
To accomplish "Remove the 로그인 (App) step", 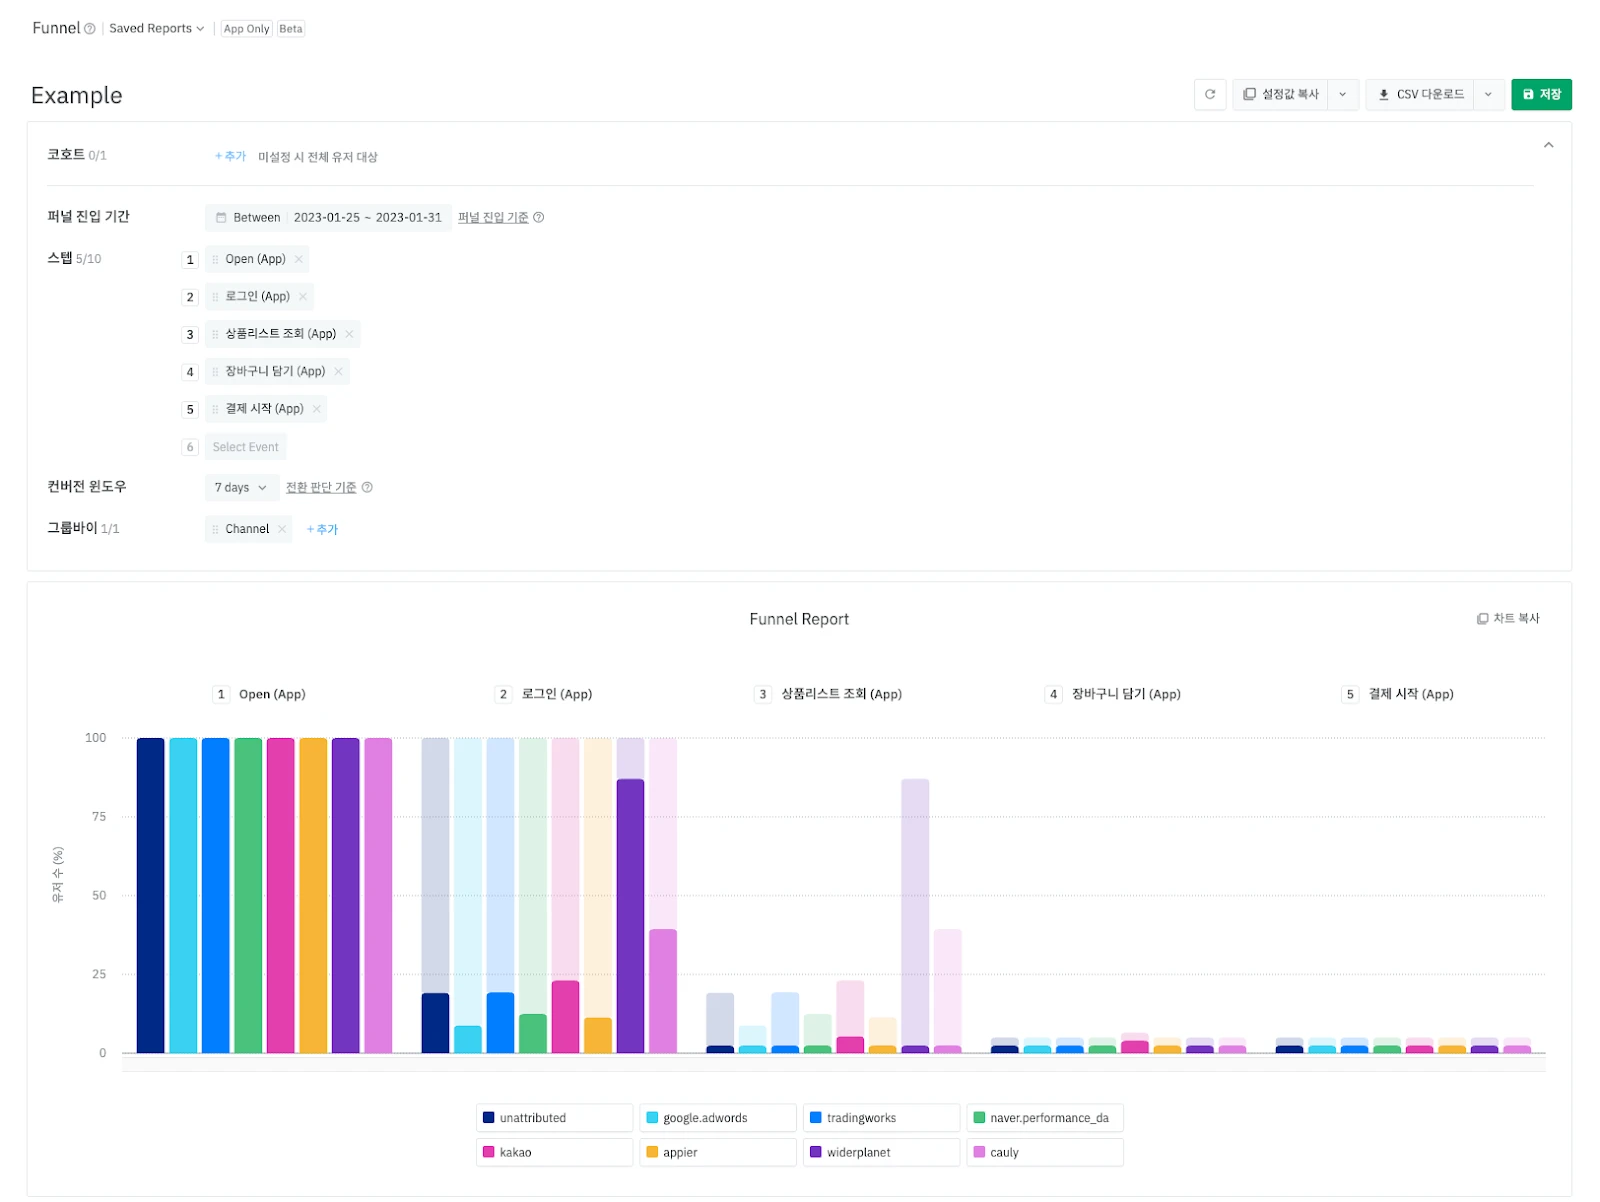I will (x=303, y=297).
